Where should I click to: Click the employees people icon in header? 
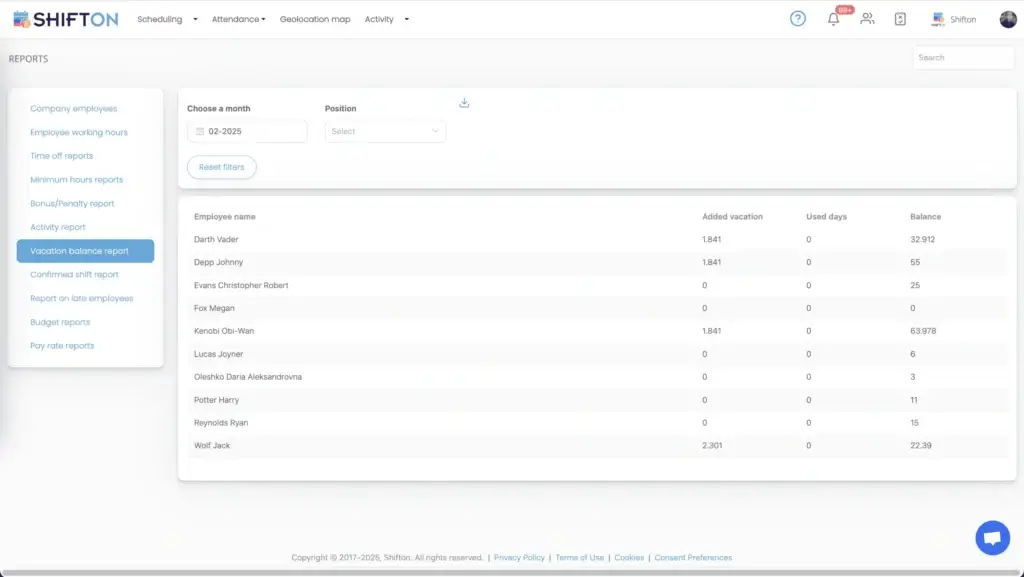867,19
